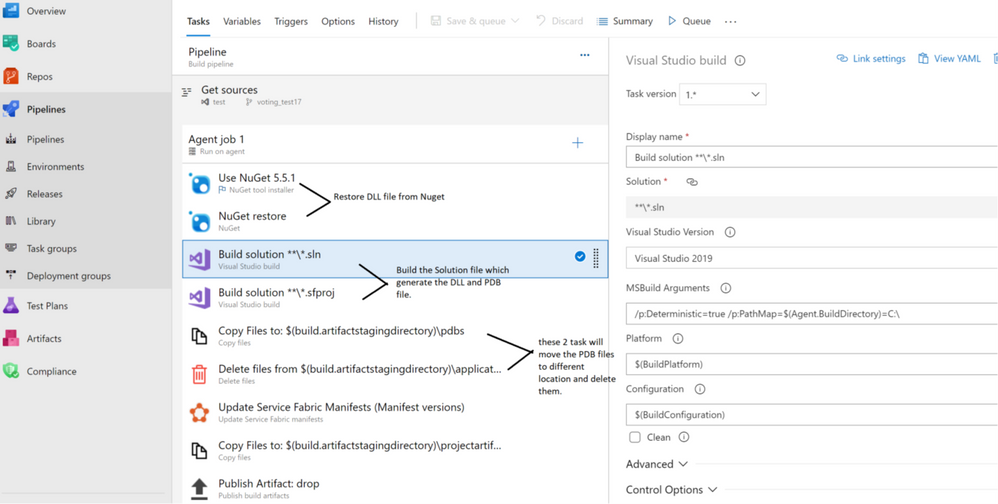Click the NuGet restore task icon
The height and width of the screenshot is (504, 998).
pos(199,221)
